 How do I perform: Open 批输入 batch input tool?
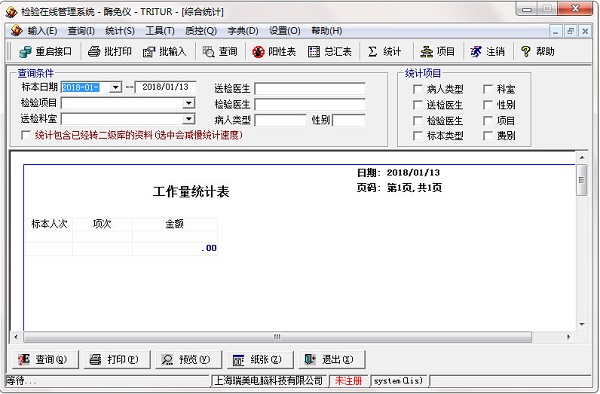pyautogui.click(x=165, y=52)
